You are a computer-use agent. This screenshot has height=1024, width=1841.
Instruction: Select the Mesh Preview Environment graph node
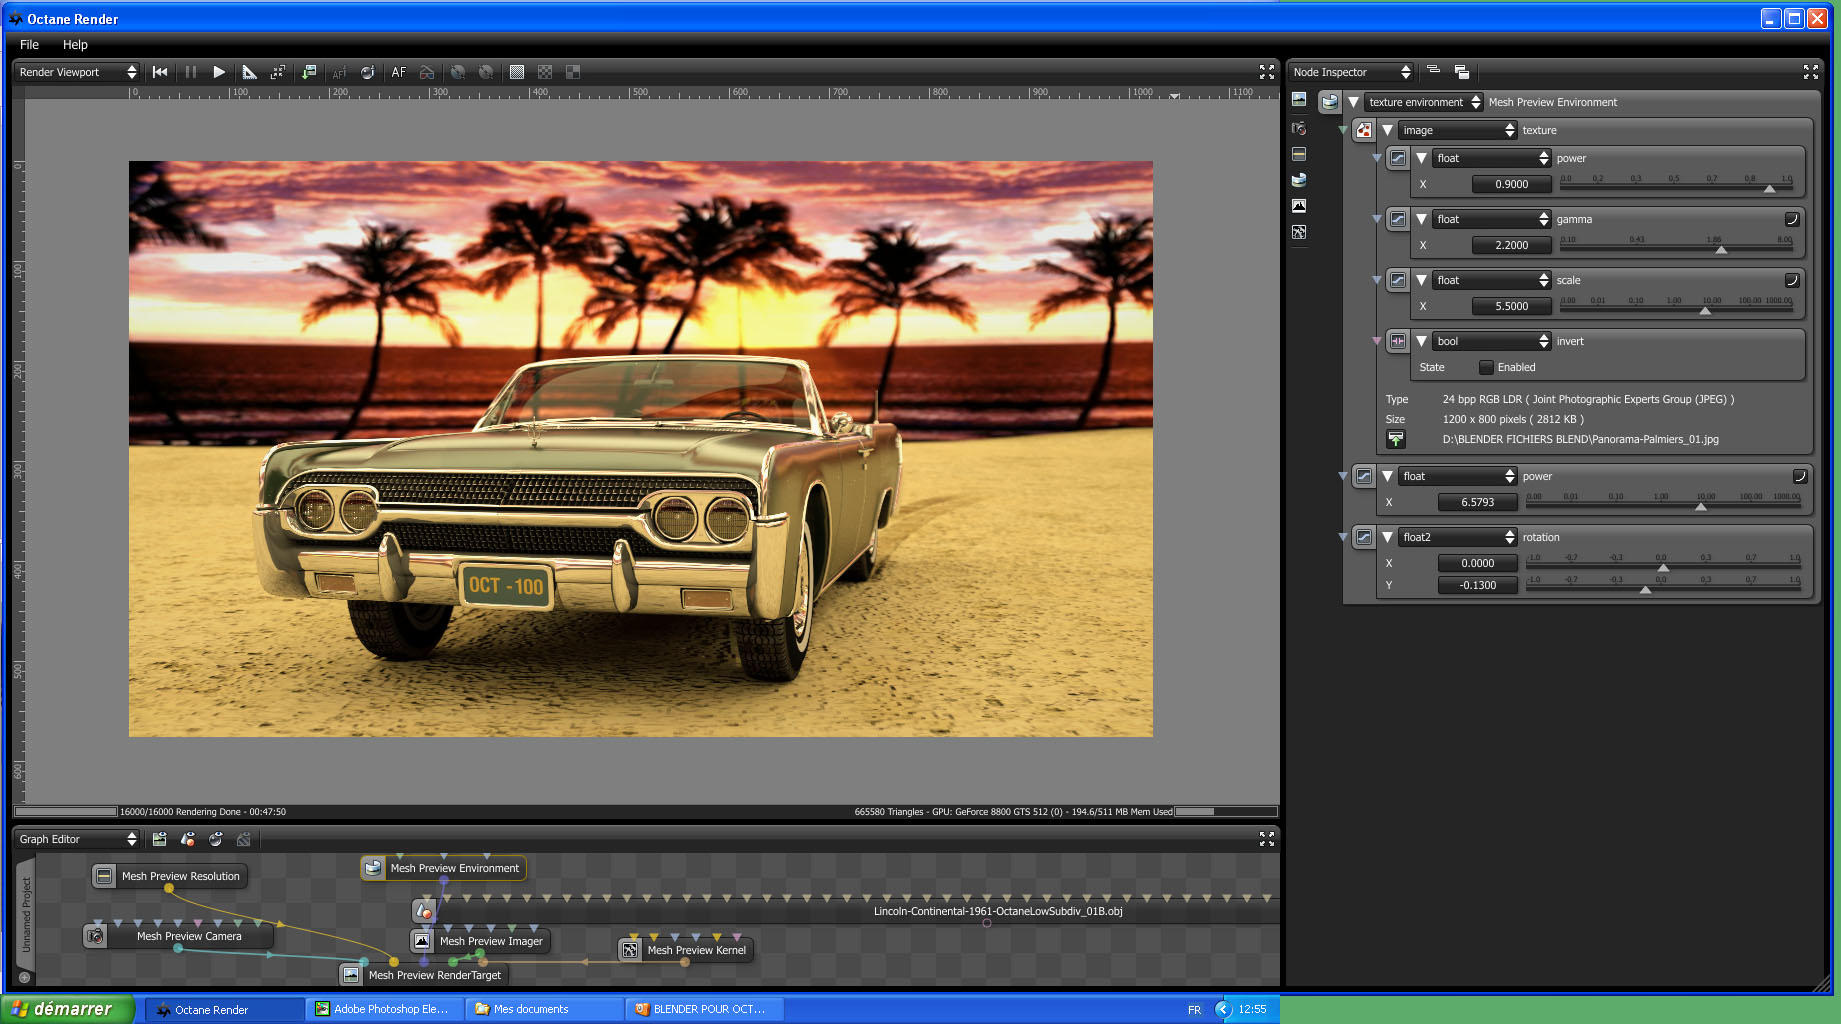[443, 868]
